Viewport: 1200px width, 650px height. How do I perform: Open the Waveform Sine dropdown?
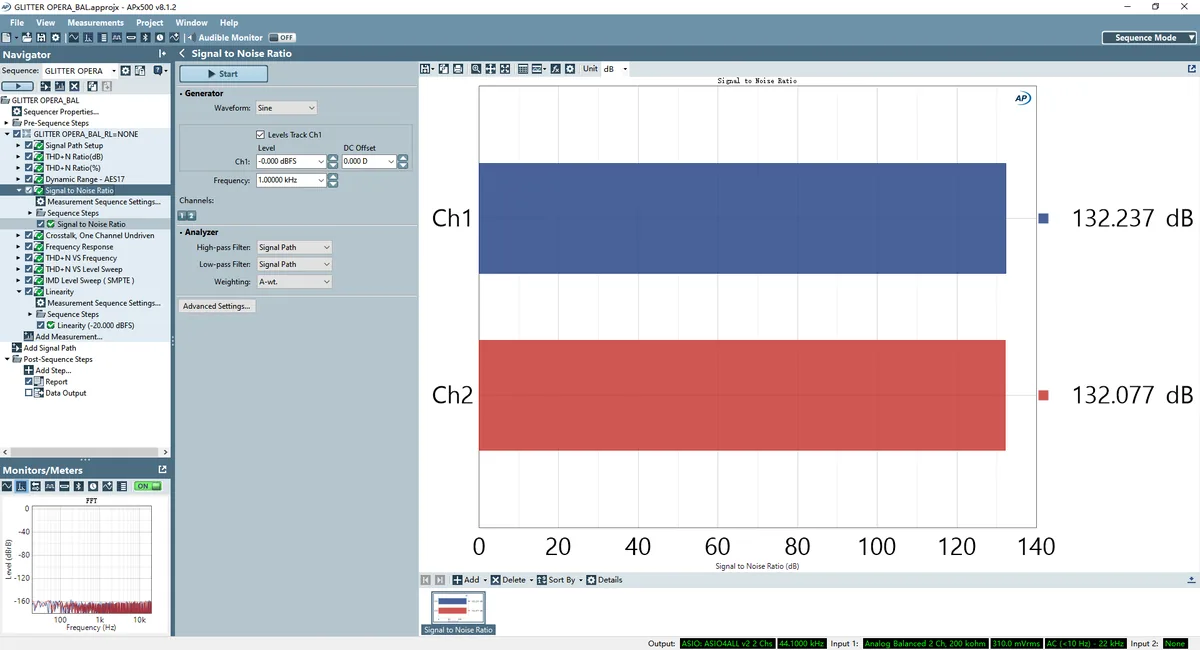286,108
